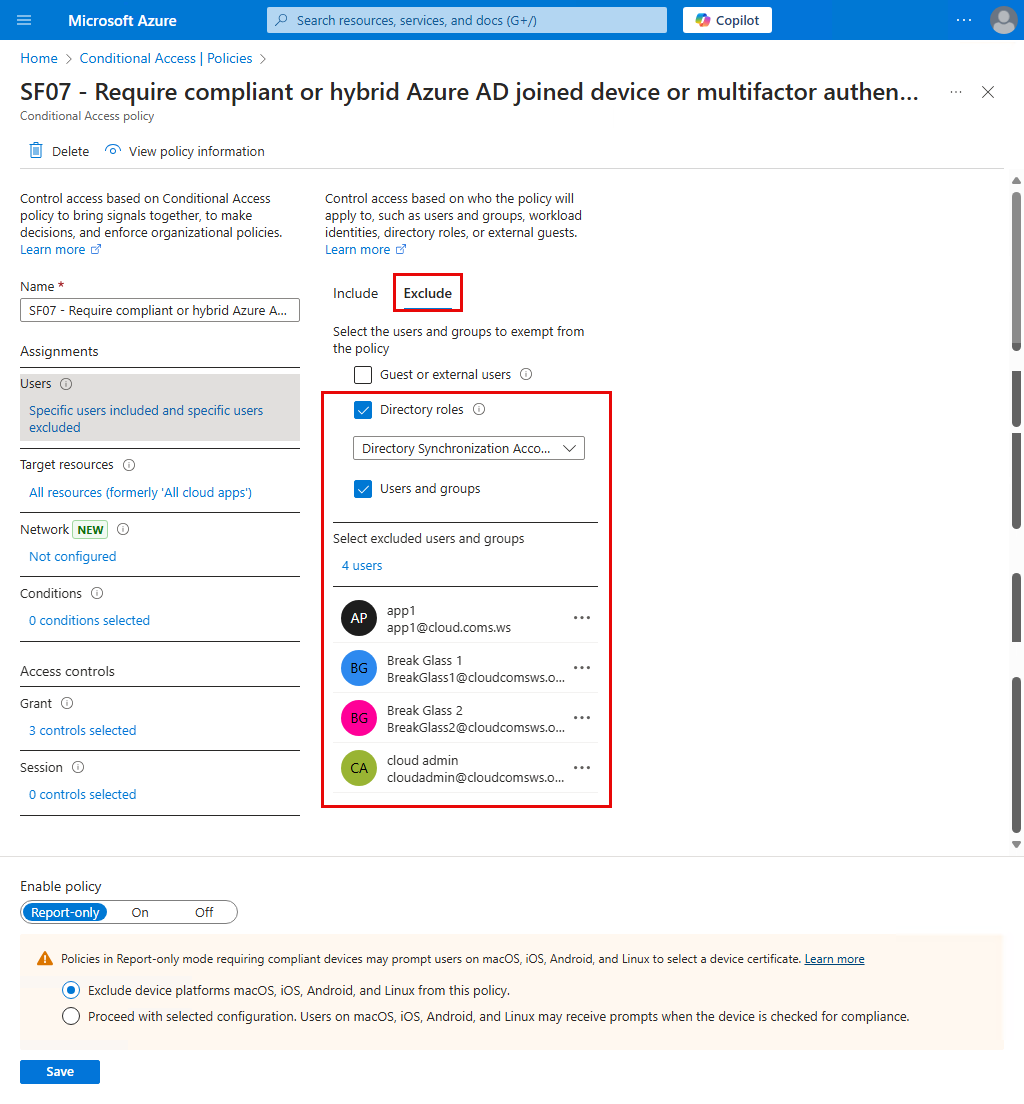Screen dimensions: 1024x1104
Task: Open the hamburger portal menu
Action: [x=24, y=20]
